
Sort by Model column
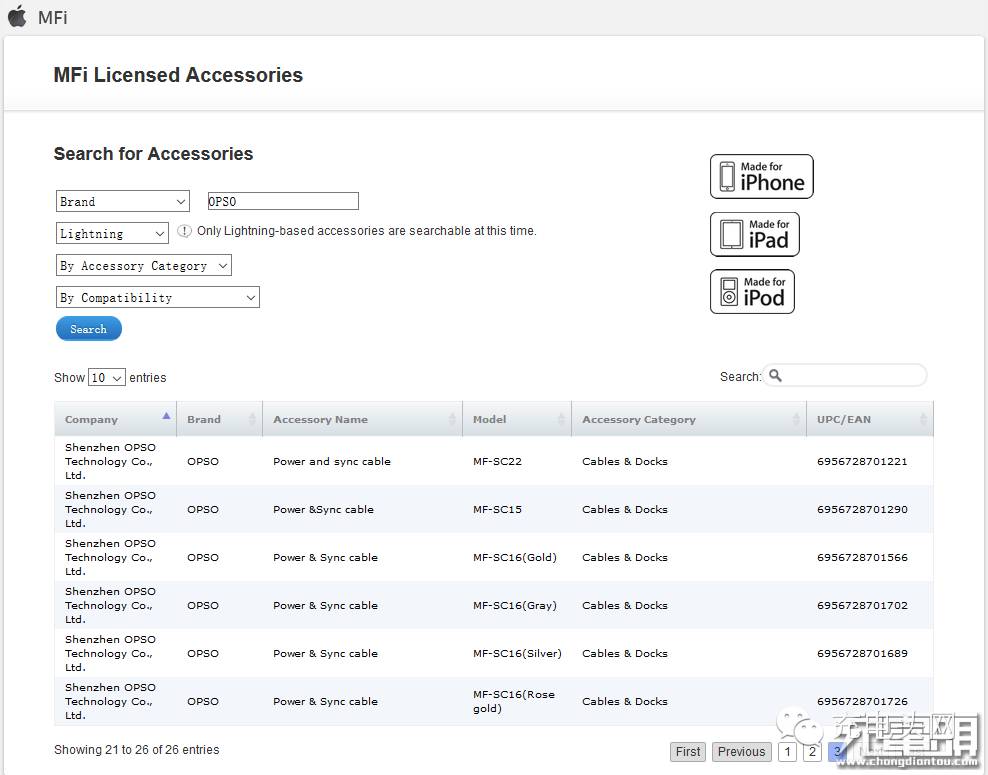tap(517, 419)
